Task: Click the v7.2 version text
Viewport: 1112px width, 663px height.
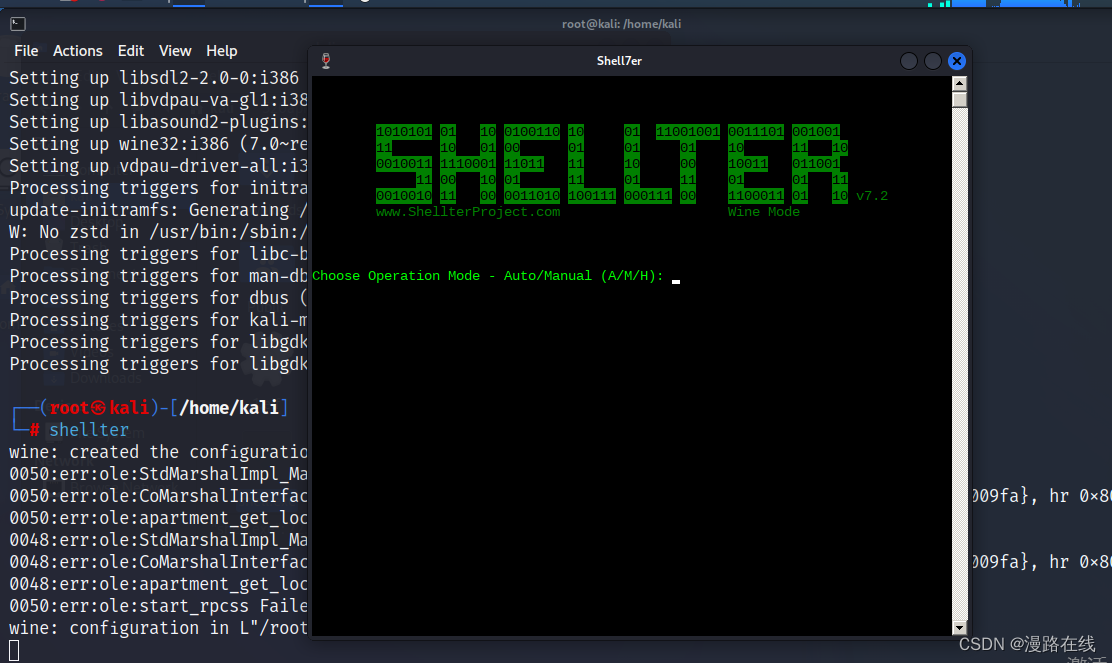Action: coord(872,196)
